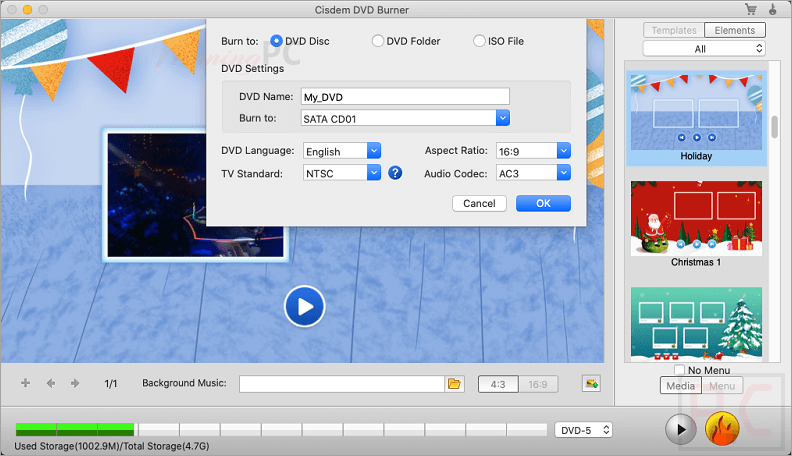
Task: Click the OK button
Action: (x=543, y=203)
